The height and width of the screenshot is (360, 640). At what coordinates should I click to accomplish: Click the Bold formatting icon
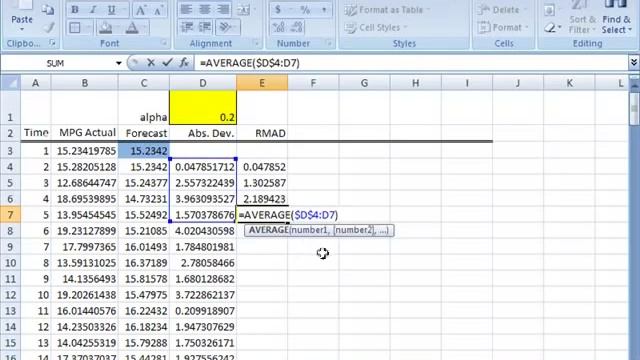click(x=75, y=10)
